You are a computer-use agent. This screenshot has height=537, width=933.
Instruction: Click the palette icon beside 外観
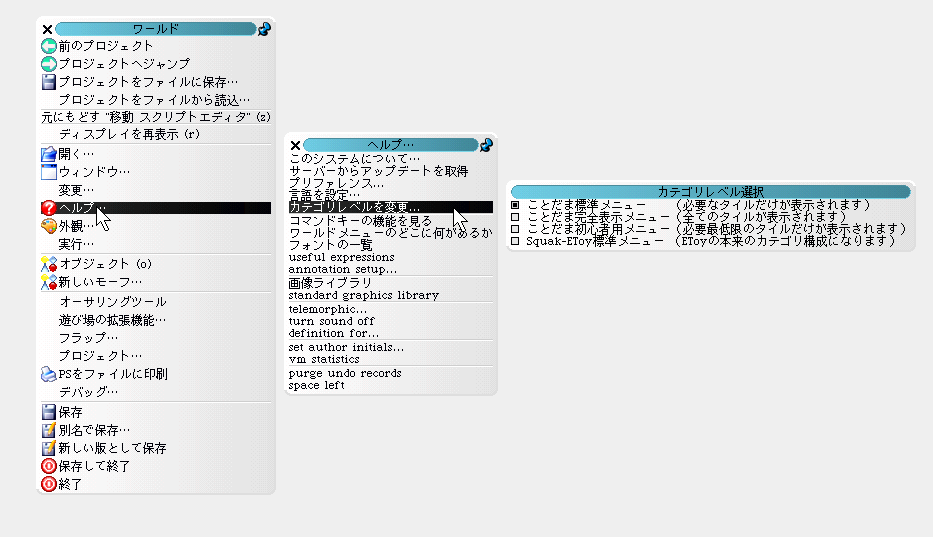[48, 226]
